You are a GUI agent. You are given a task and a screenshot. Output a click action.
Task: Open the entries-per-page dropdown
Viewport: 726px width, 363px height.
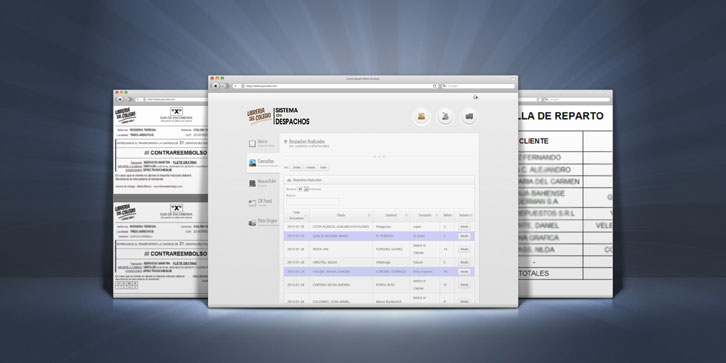click(303, 189)
